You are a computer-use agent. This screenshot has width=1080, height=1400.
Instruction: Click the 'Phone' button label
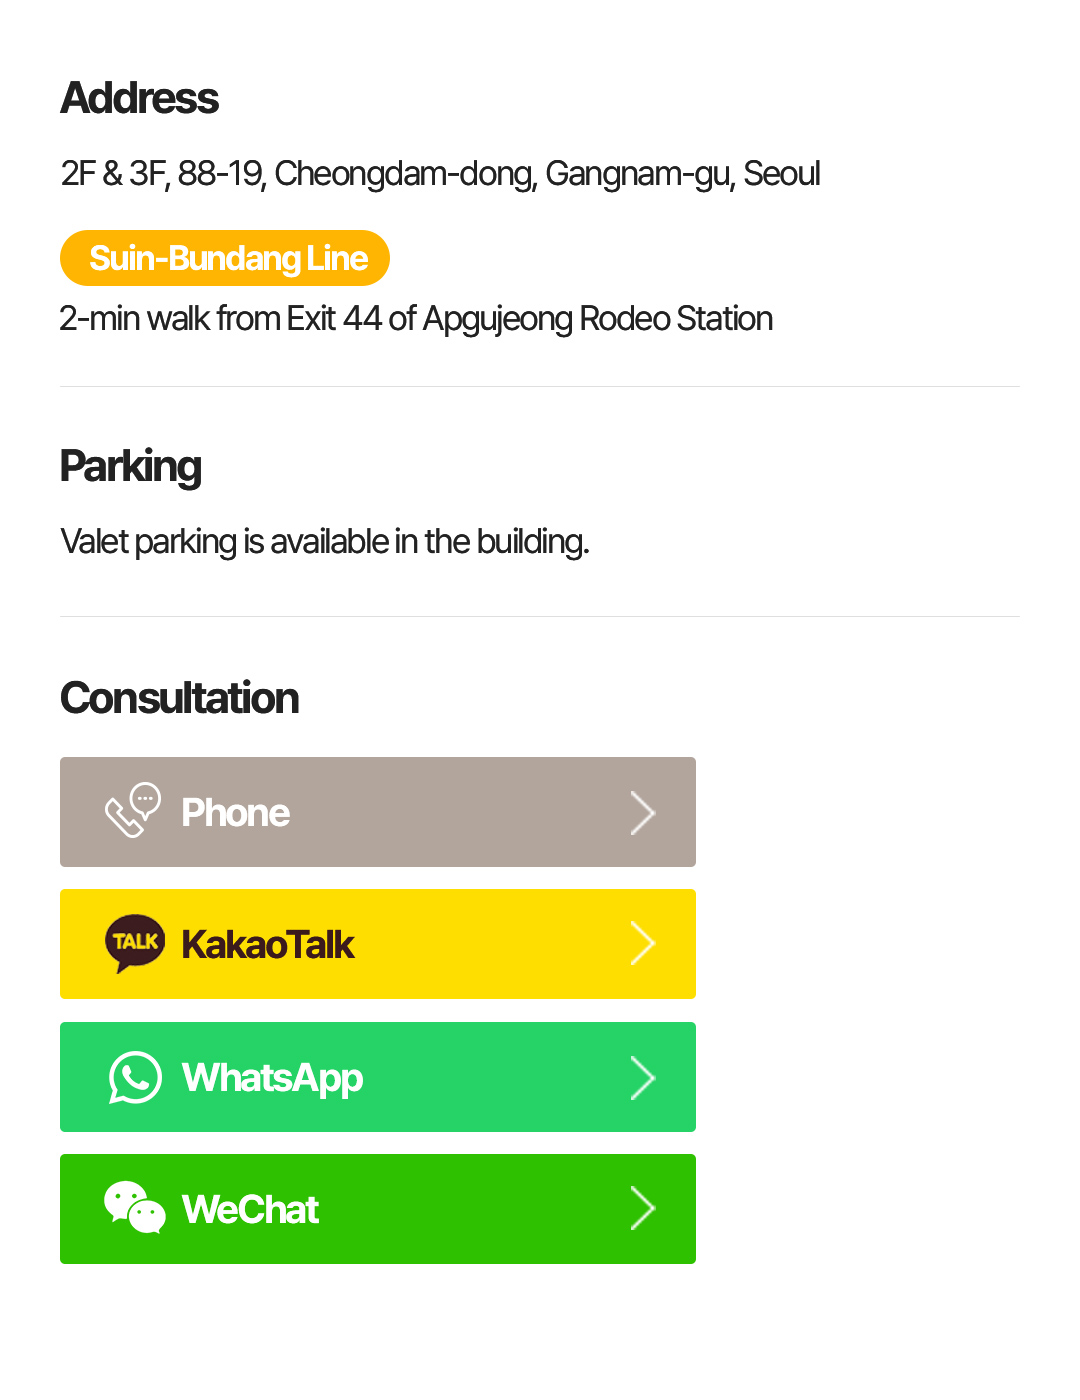(236, 813)
